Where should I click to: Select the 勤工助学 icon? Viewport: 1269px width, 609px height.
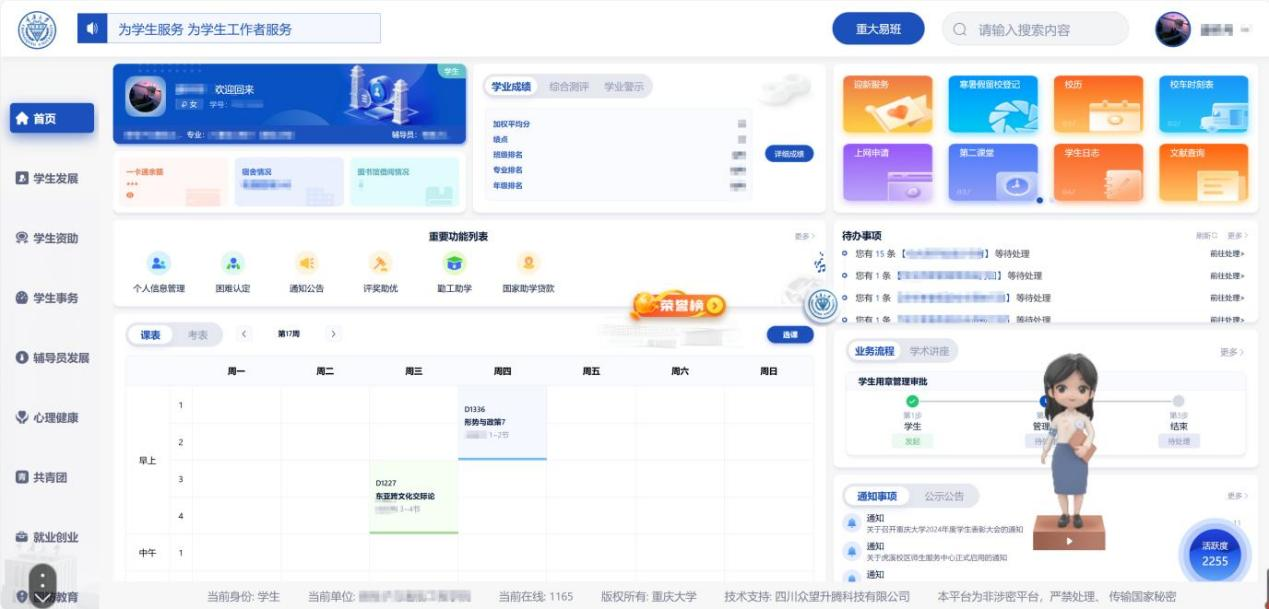(x=454, y=264)
